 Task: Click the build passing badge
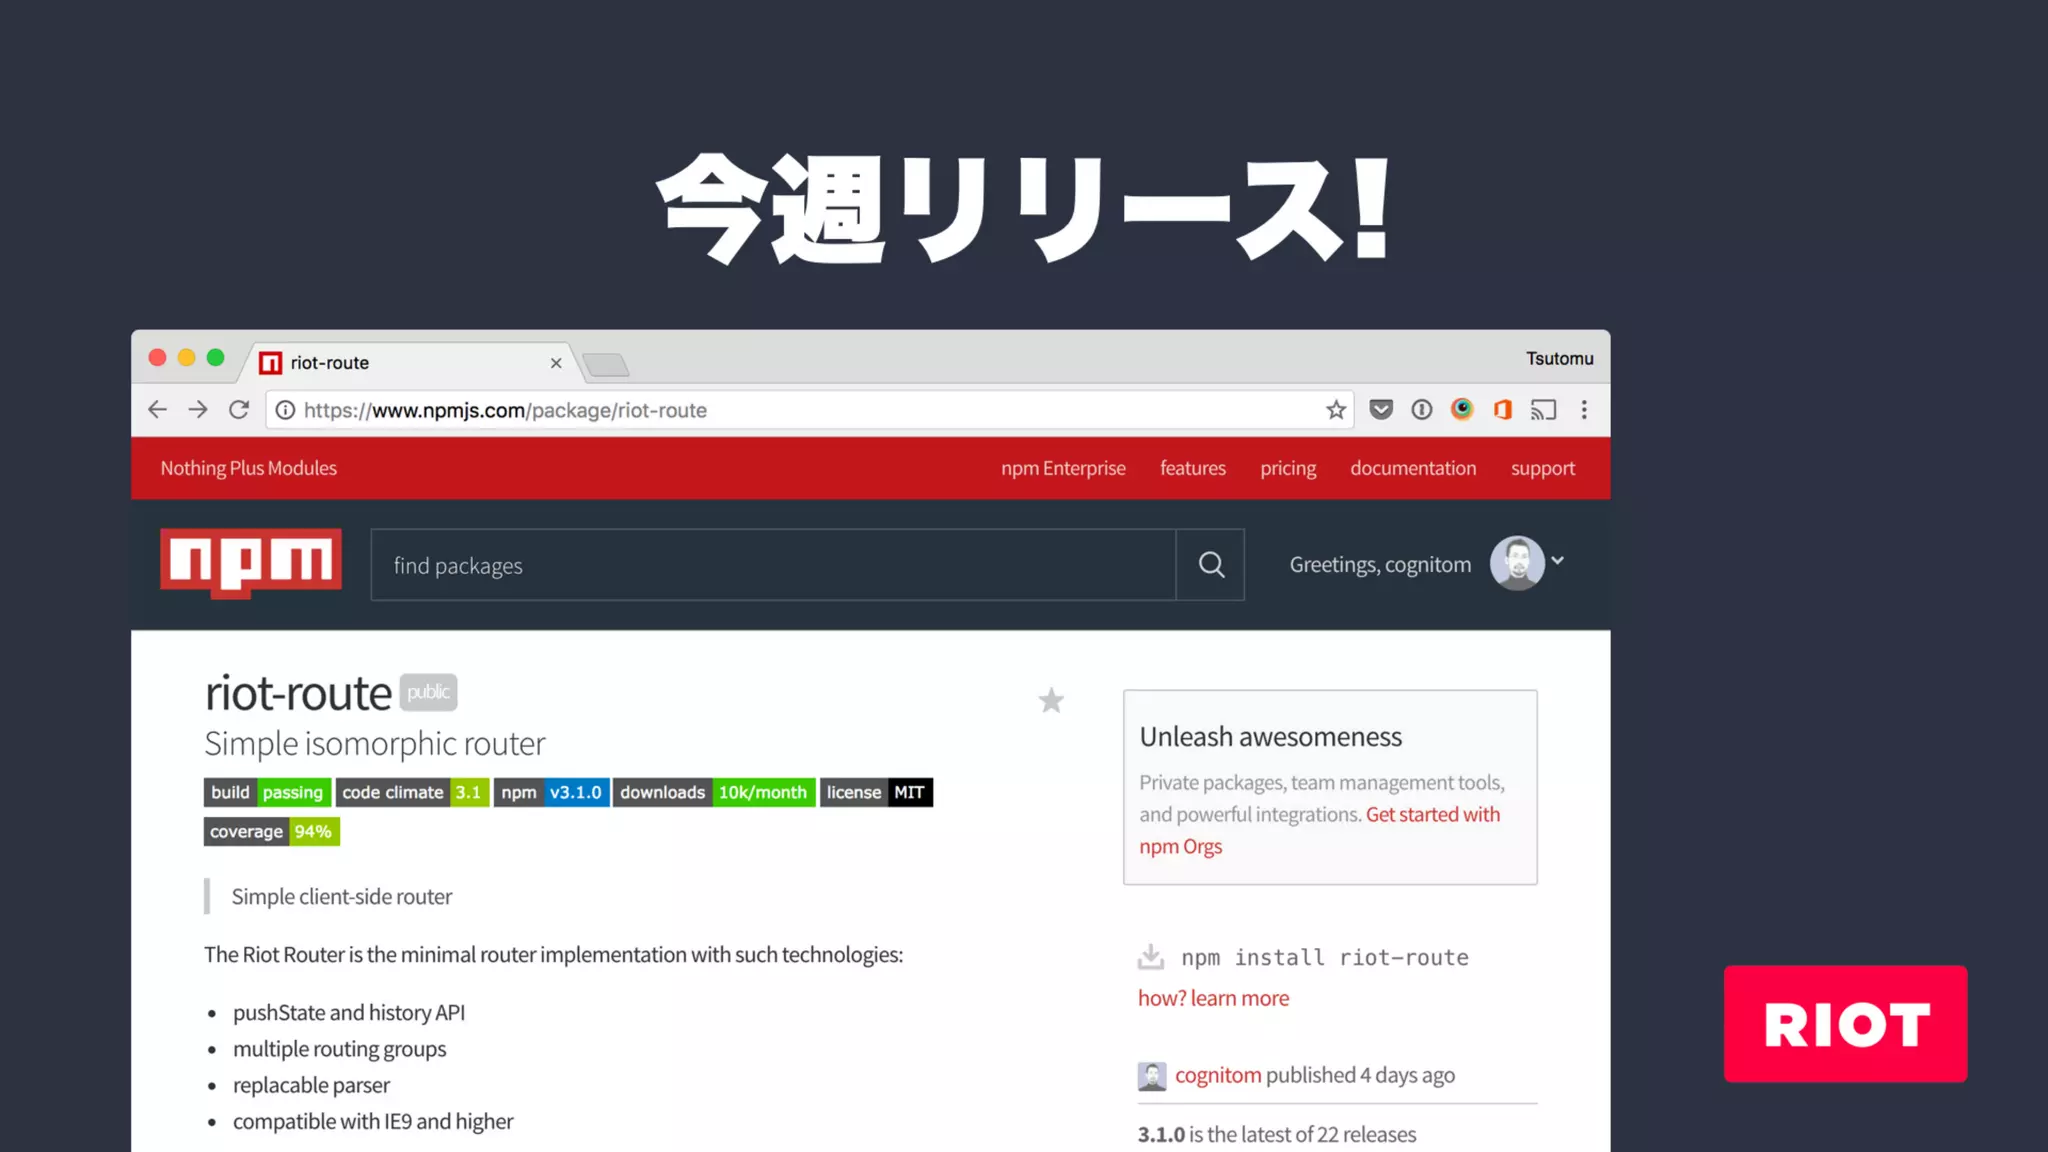tap(267, 792)
